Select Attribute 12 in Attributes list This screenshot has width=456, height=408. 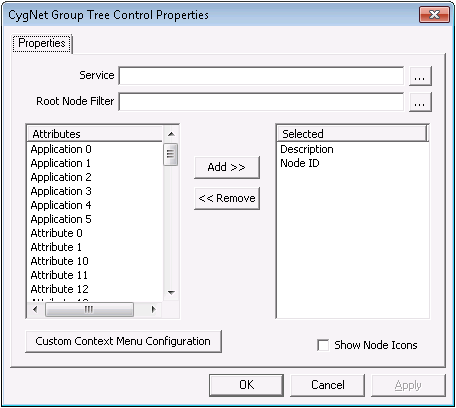60,289
